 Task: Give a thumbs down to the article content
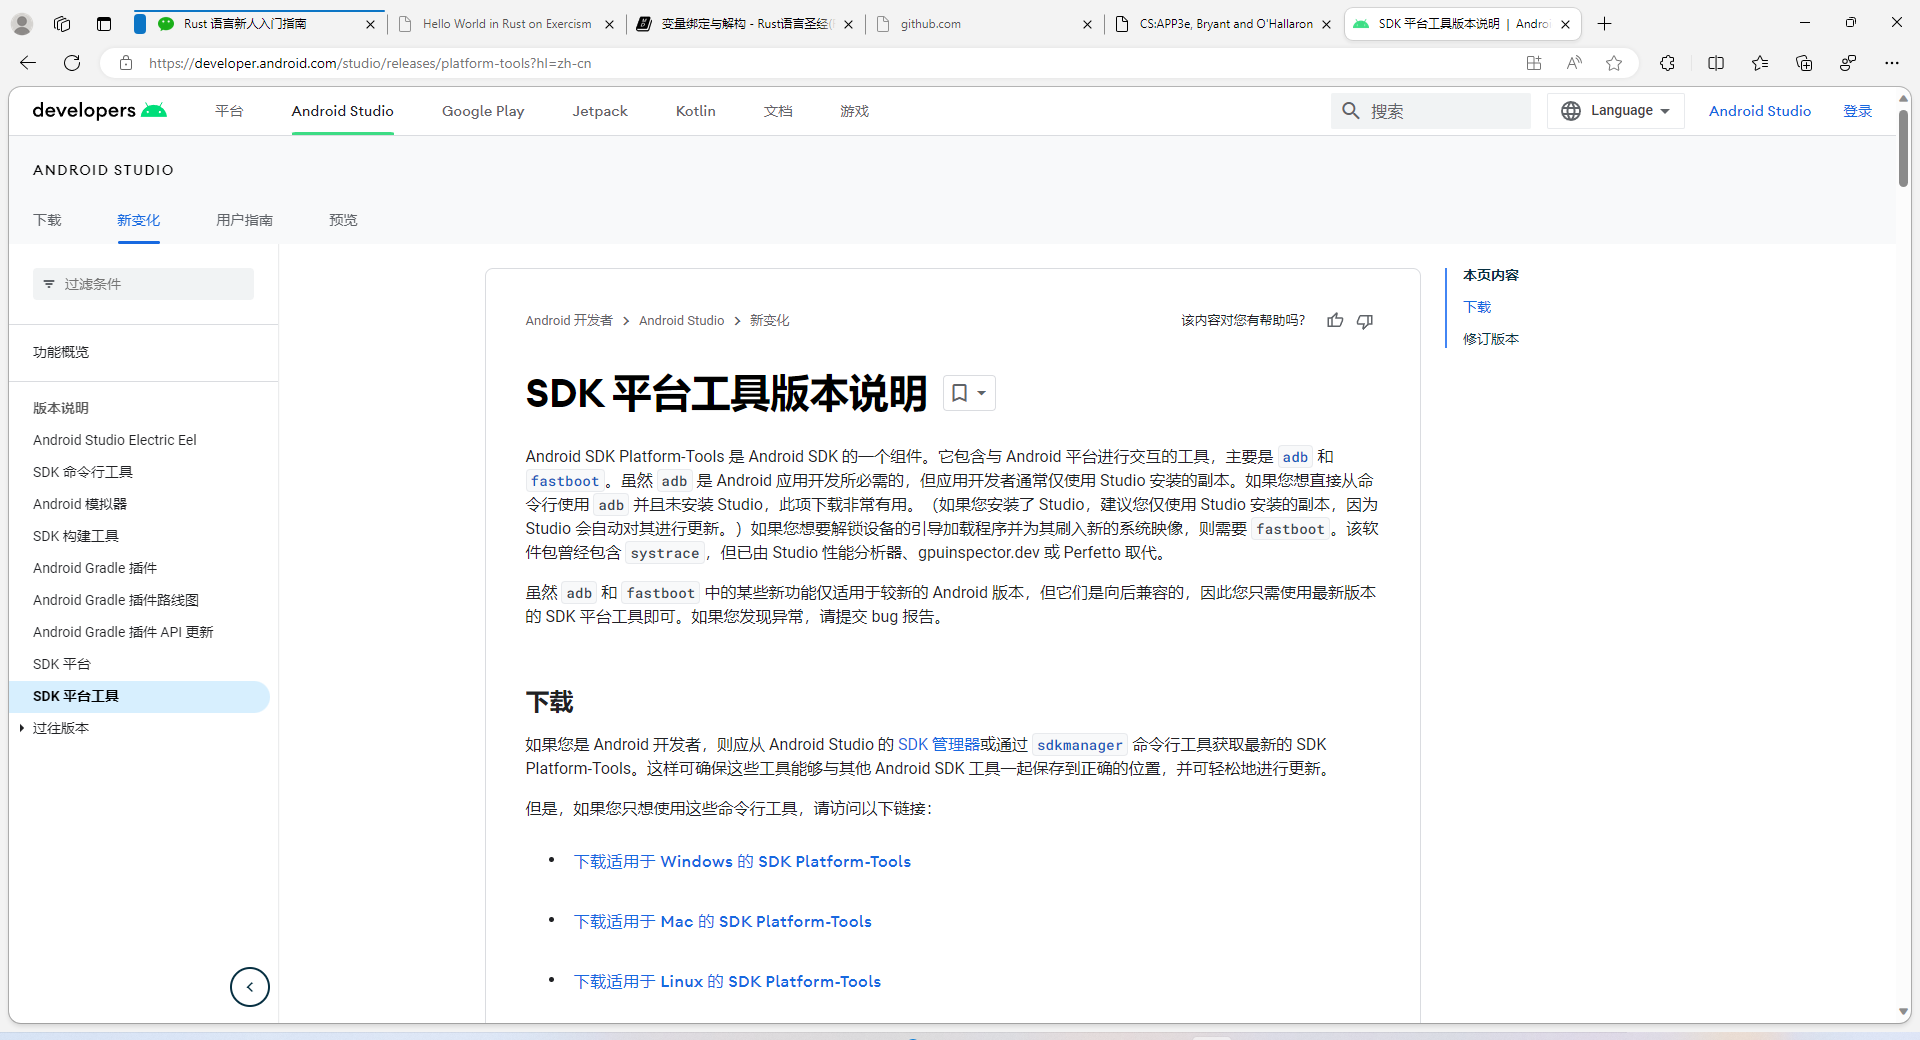coord(1364,320)
